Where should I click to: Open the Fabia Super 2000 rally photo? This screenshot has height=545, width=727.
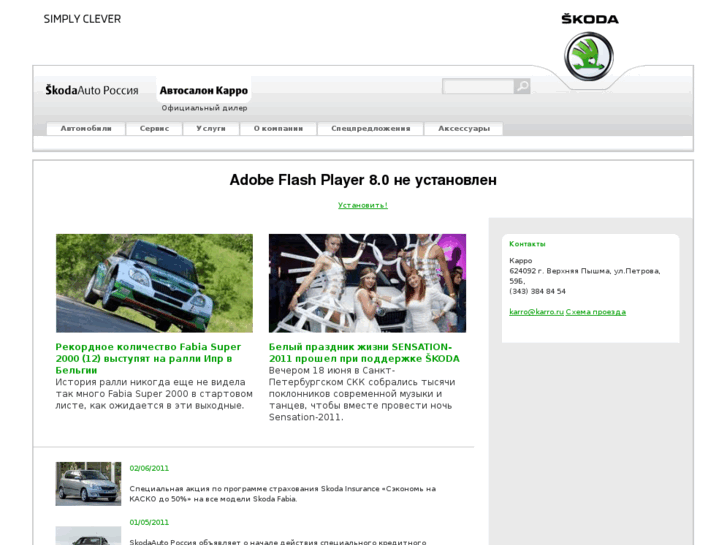[x=154, y=283]
